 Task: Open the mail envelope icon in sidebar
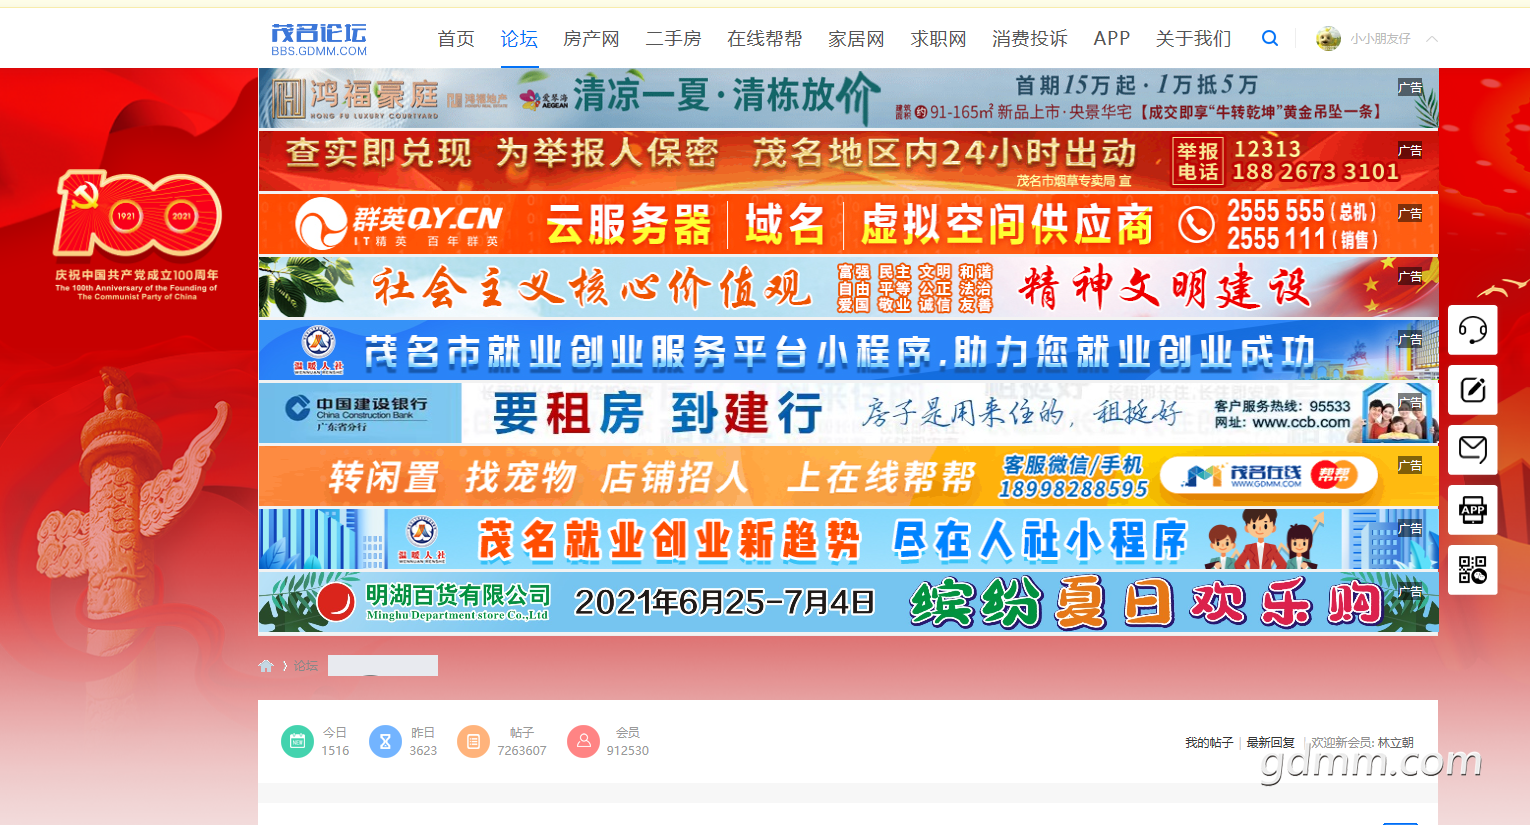(1473, 450)
